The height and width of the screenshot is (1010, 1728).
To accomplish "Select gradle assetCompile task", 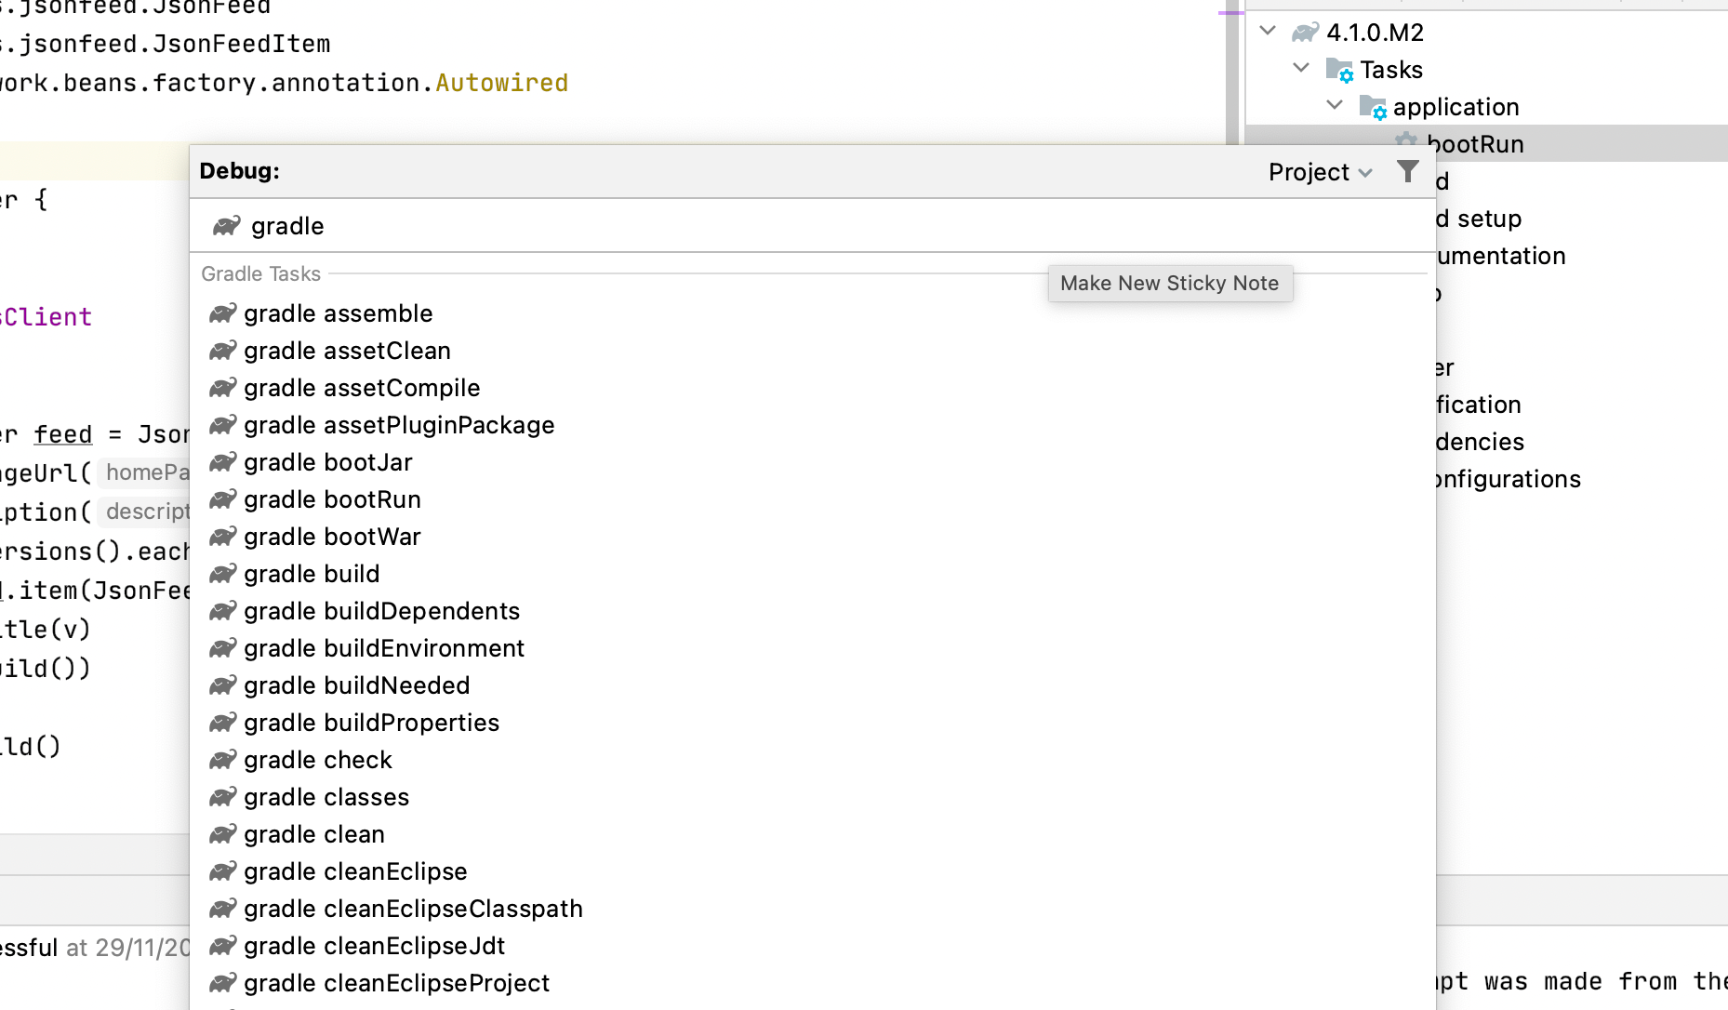I will [x=812, y=388].
